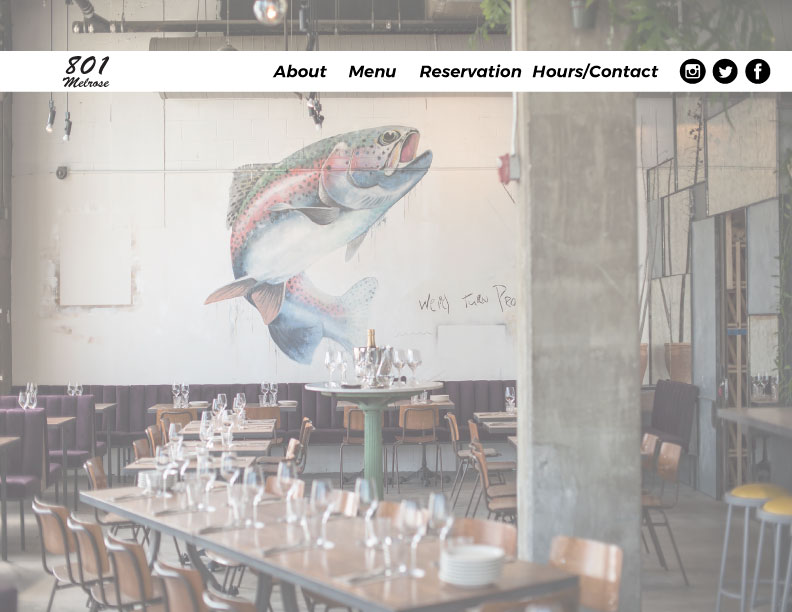
Task: Select Reservation in the navigation bar
Action: tap(470, 72)
